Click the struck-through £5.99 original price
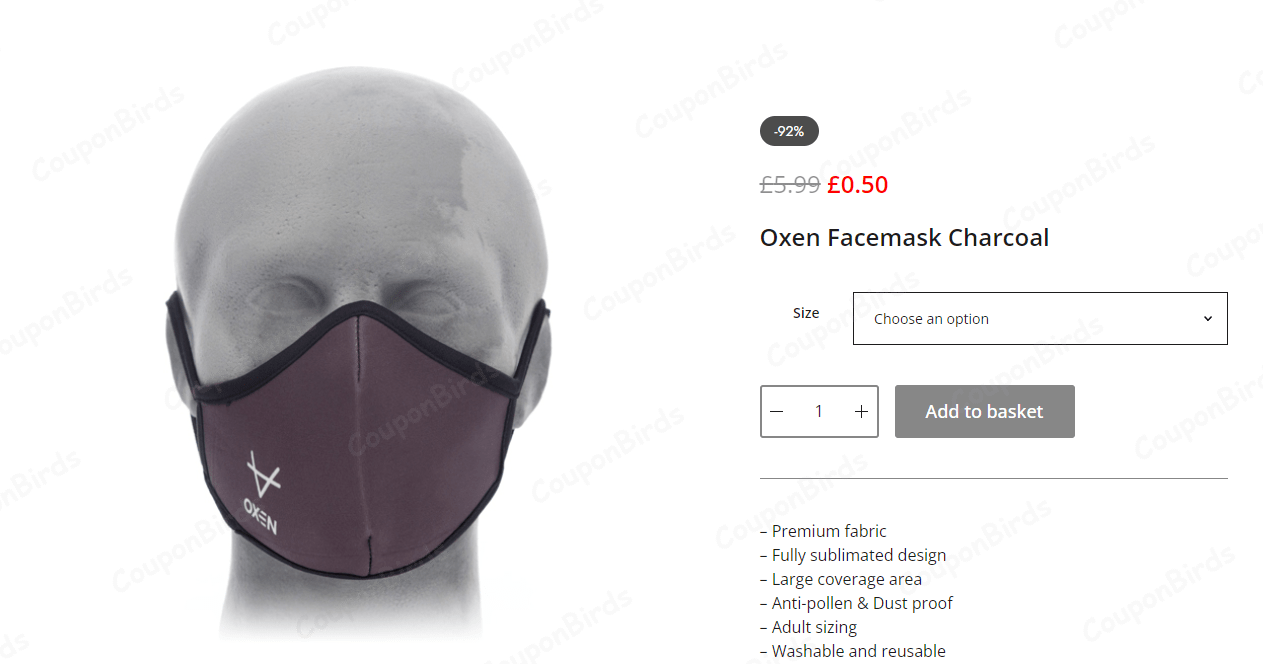This screenshot has height=664, width=1263. pyautogui.click(x=790, y=185)
